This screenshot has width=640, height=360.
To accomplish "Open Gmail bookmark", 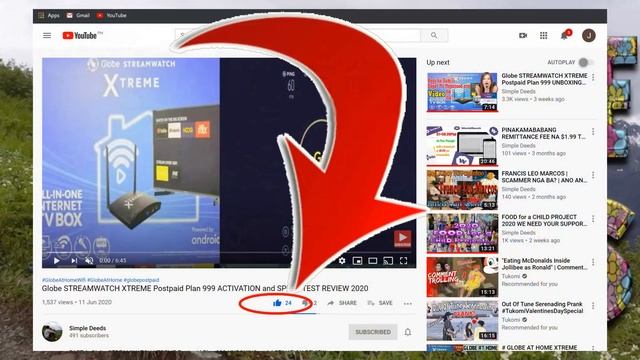I will pyautogui.click(x=78, y=16).
